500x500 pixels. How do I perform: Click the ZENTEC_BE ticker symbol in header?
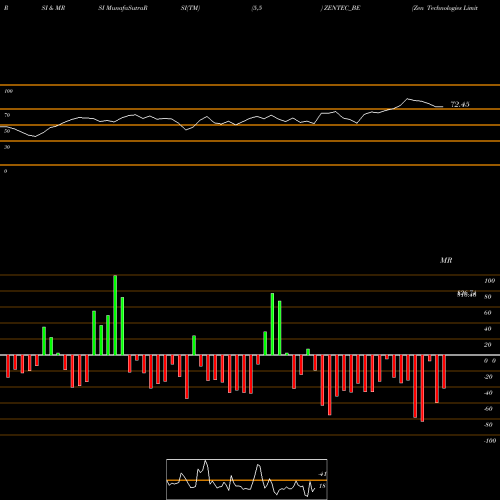pos(341,8)
